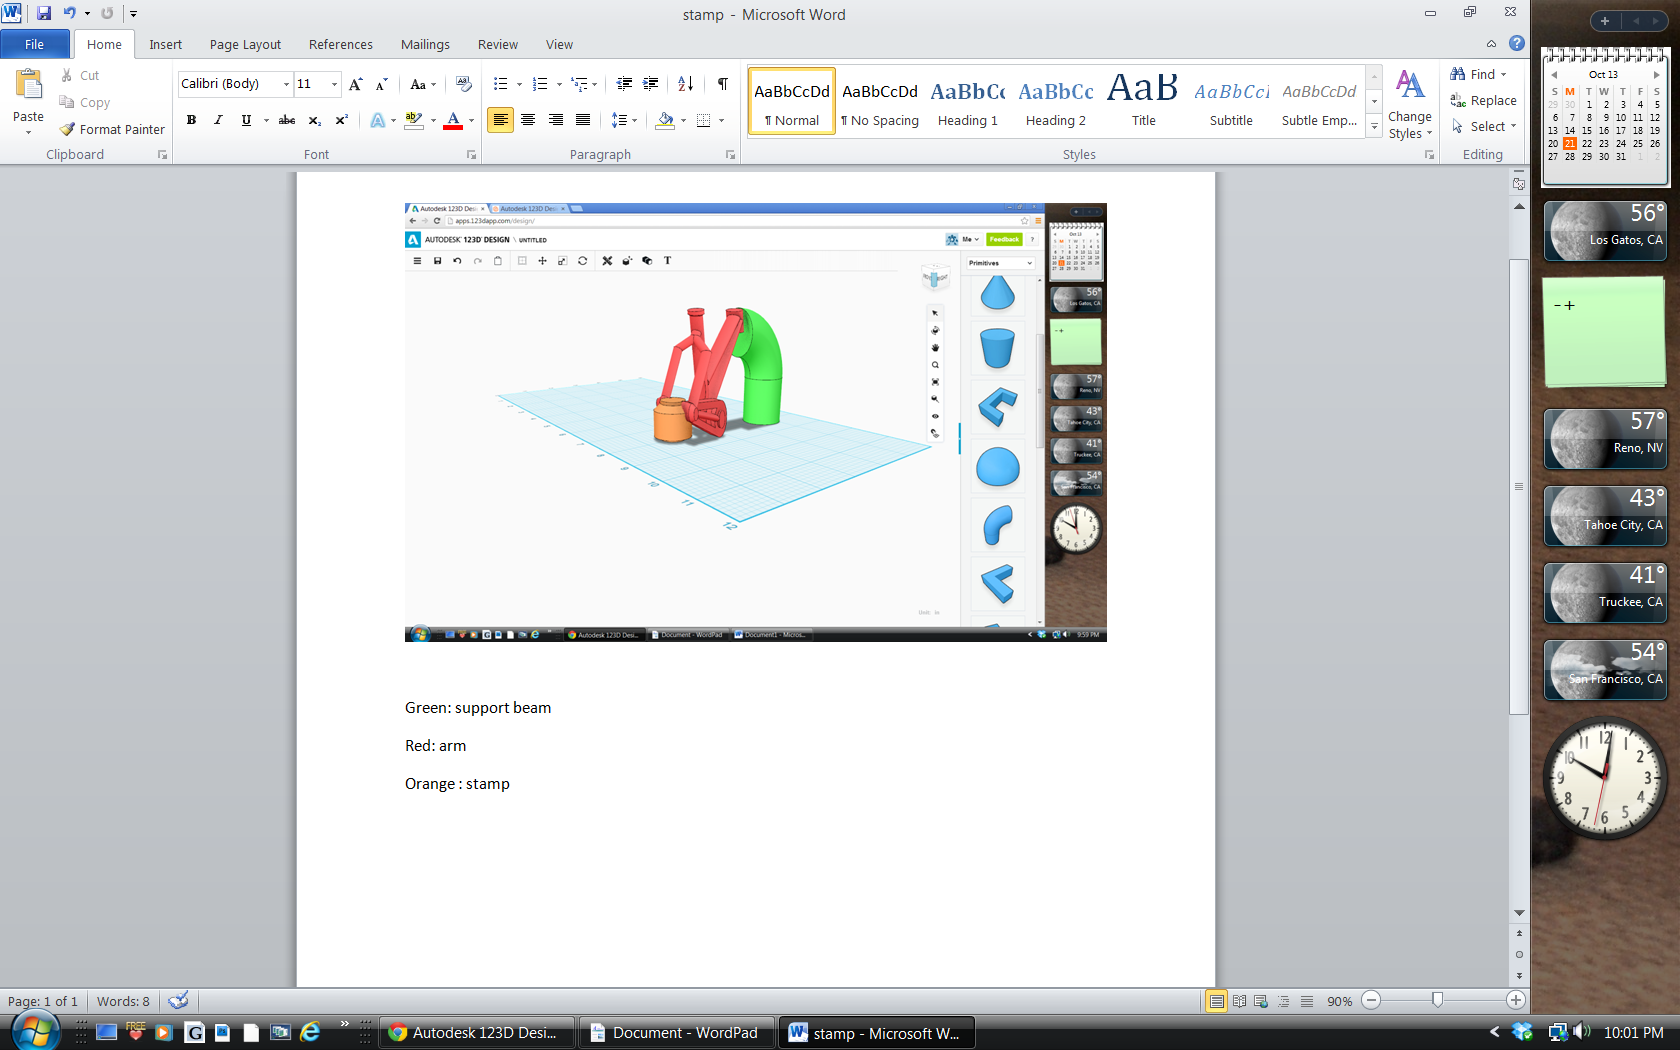Image resolution: width=1680 pixels, height=1050 pixels.
Task: Expand the Styles gallery More arrow
Action: point(1374,127)
